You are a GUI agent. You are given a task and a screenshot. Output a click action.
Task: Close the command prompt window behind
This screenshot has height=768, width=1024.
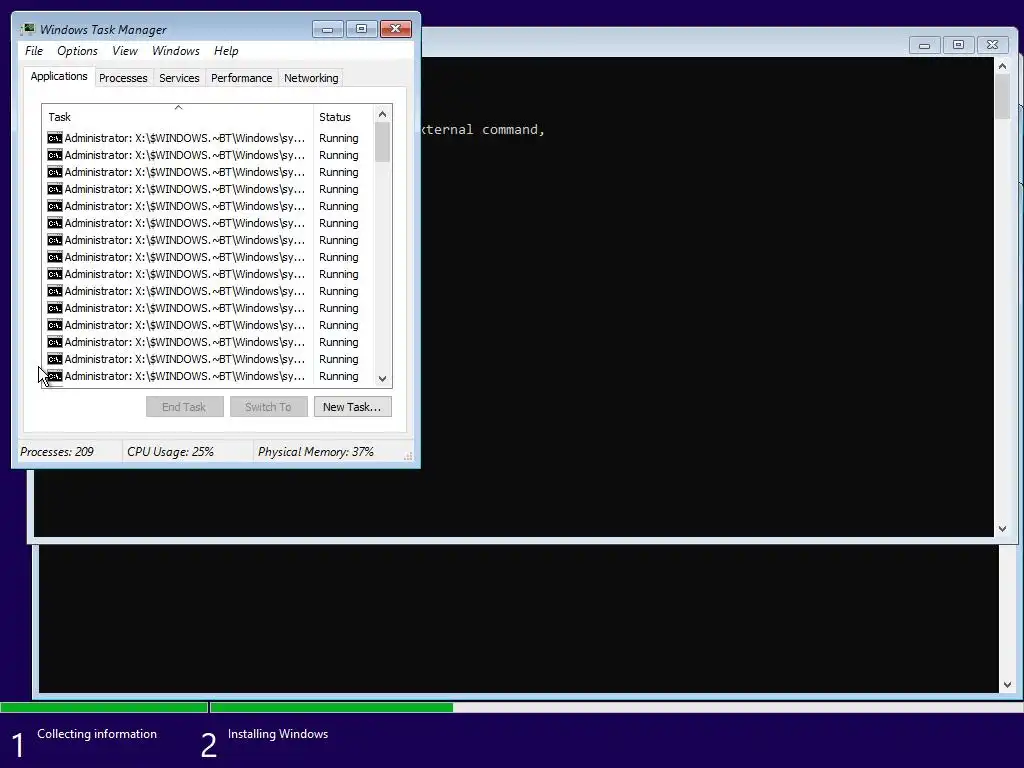[x=993, y=45]
